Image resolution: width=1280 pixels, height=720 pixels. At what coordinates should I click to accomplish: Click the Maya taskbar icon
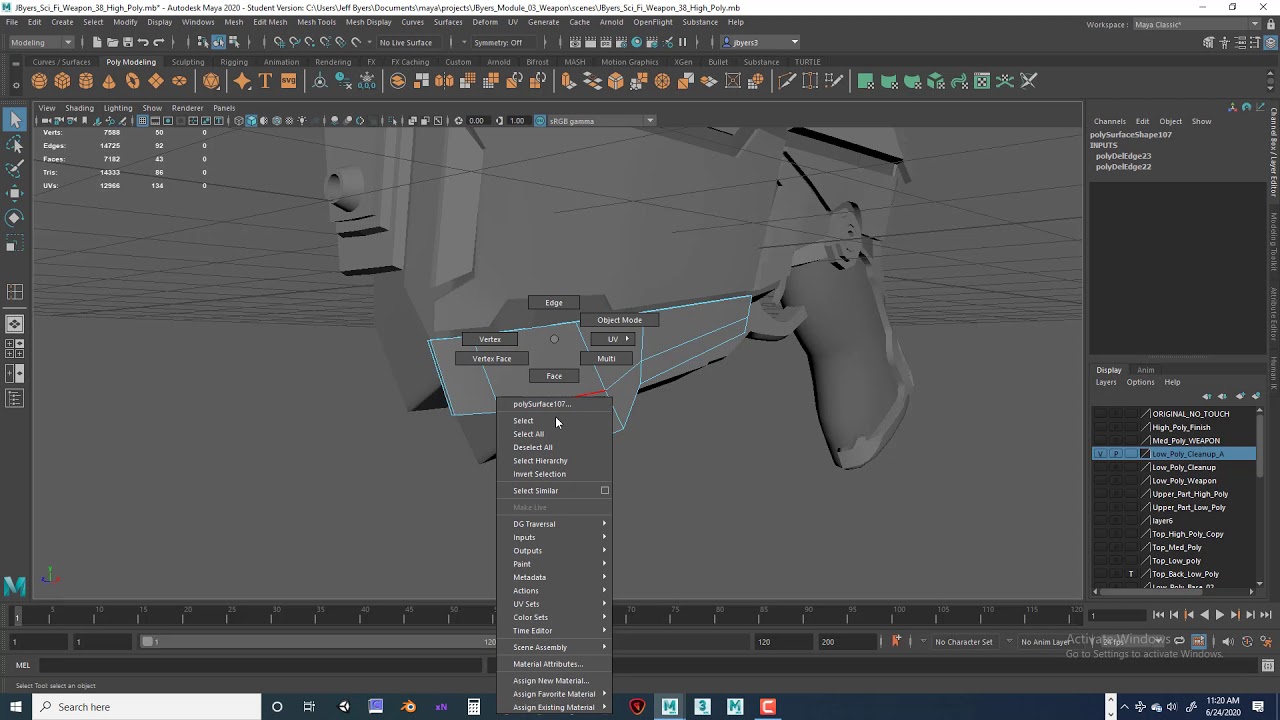pyautogui.click(x=669, y=706)
